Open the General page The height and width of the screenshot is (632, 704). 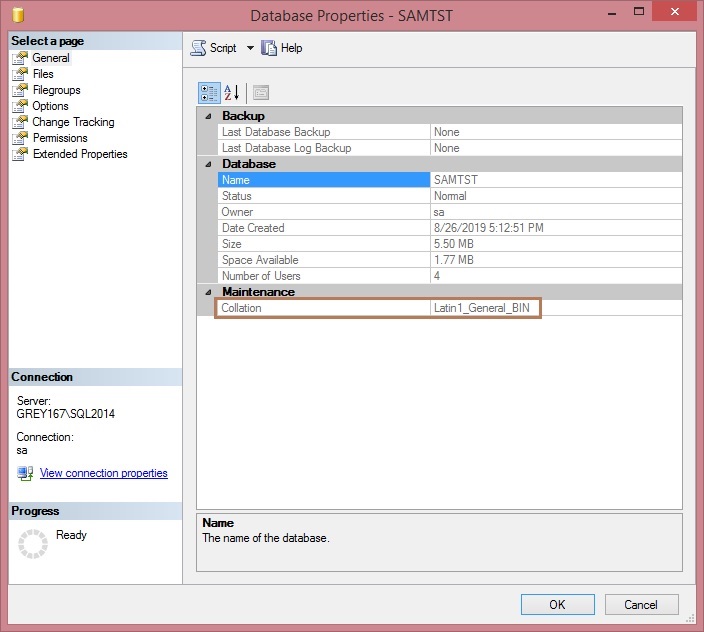click(x=50, y=58)
